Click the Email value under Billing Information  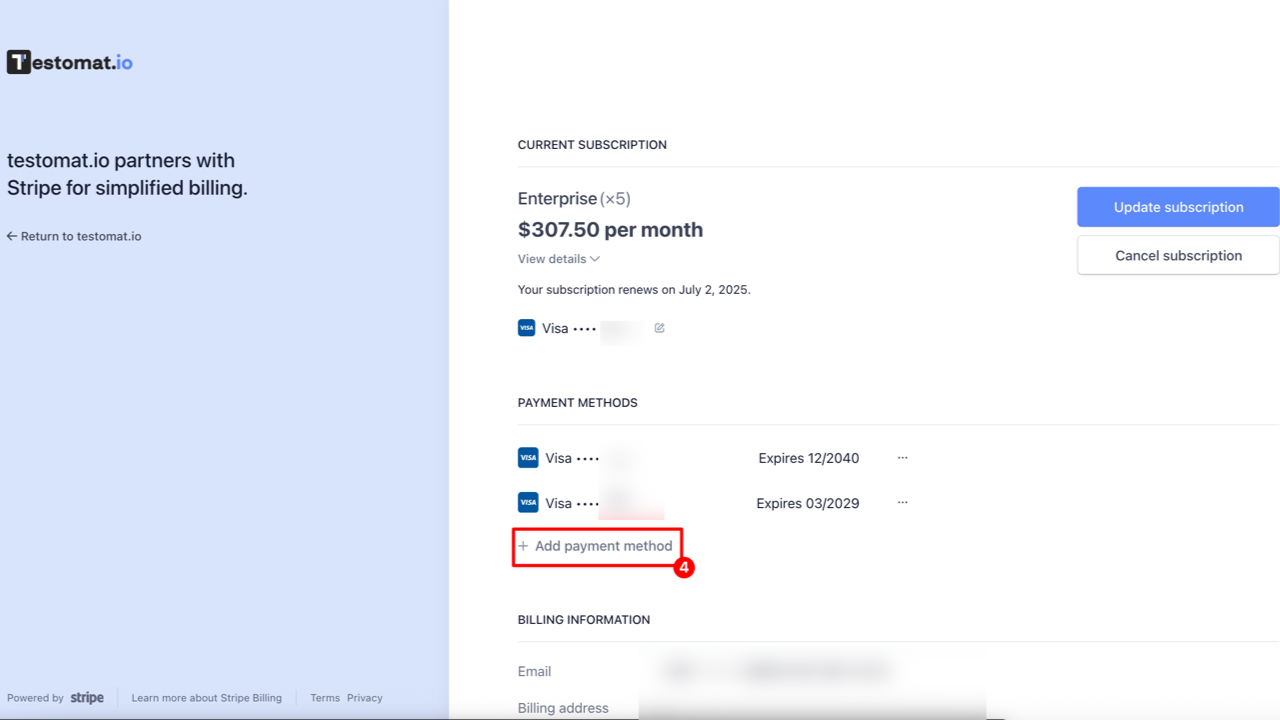pos(780,671)
